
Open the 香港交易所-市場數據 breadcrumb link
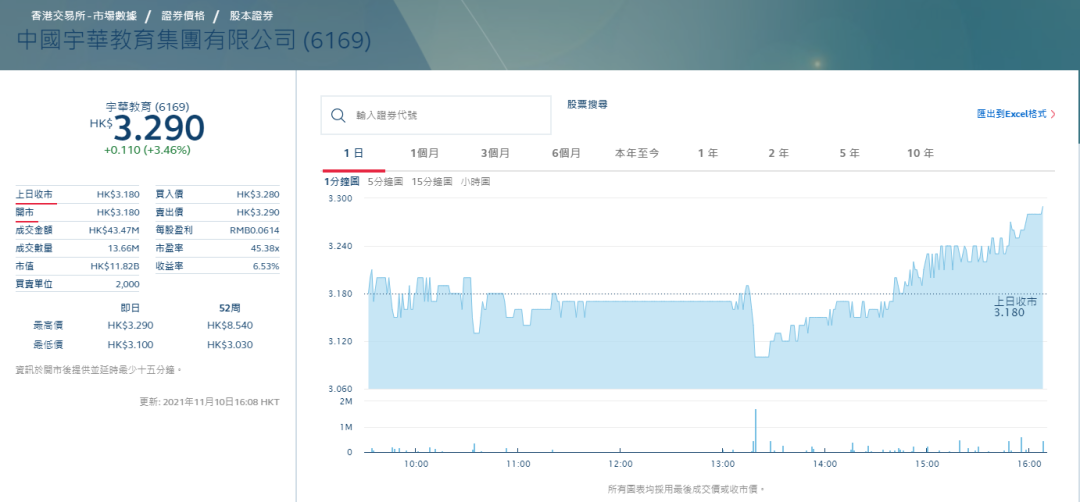(83, 14)
